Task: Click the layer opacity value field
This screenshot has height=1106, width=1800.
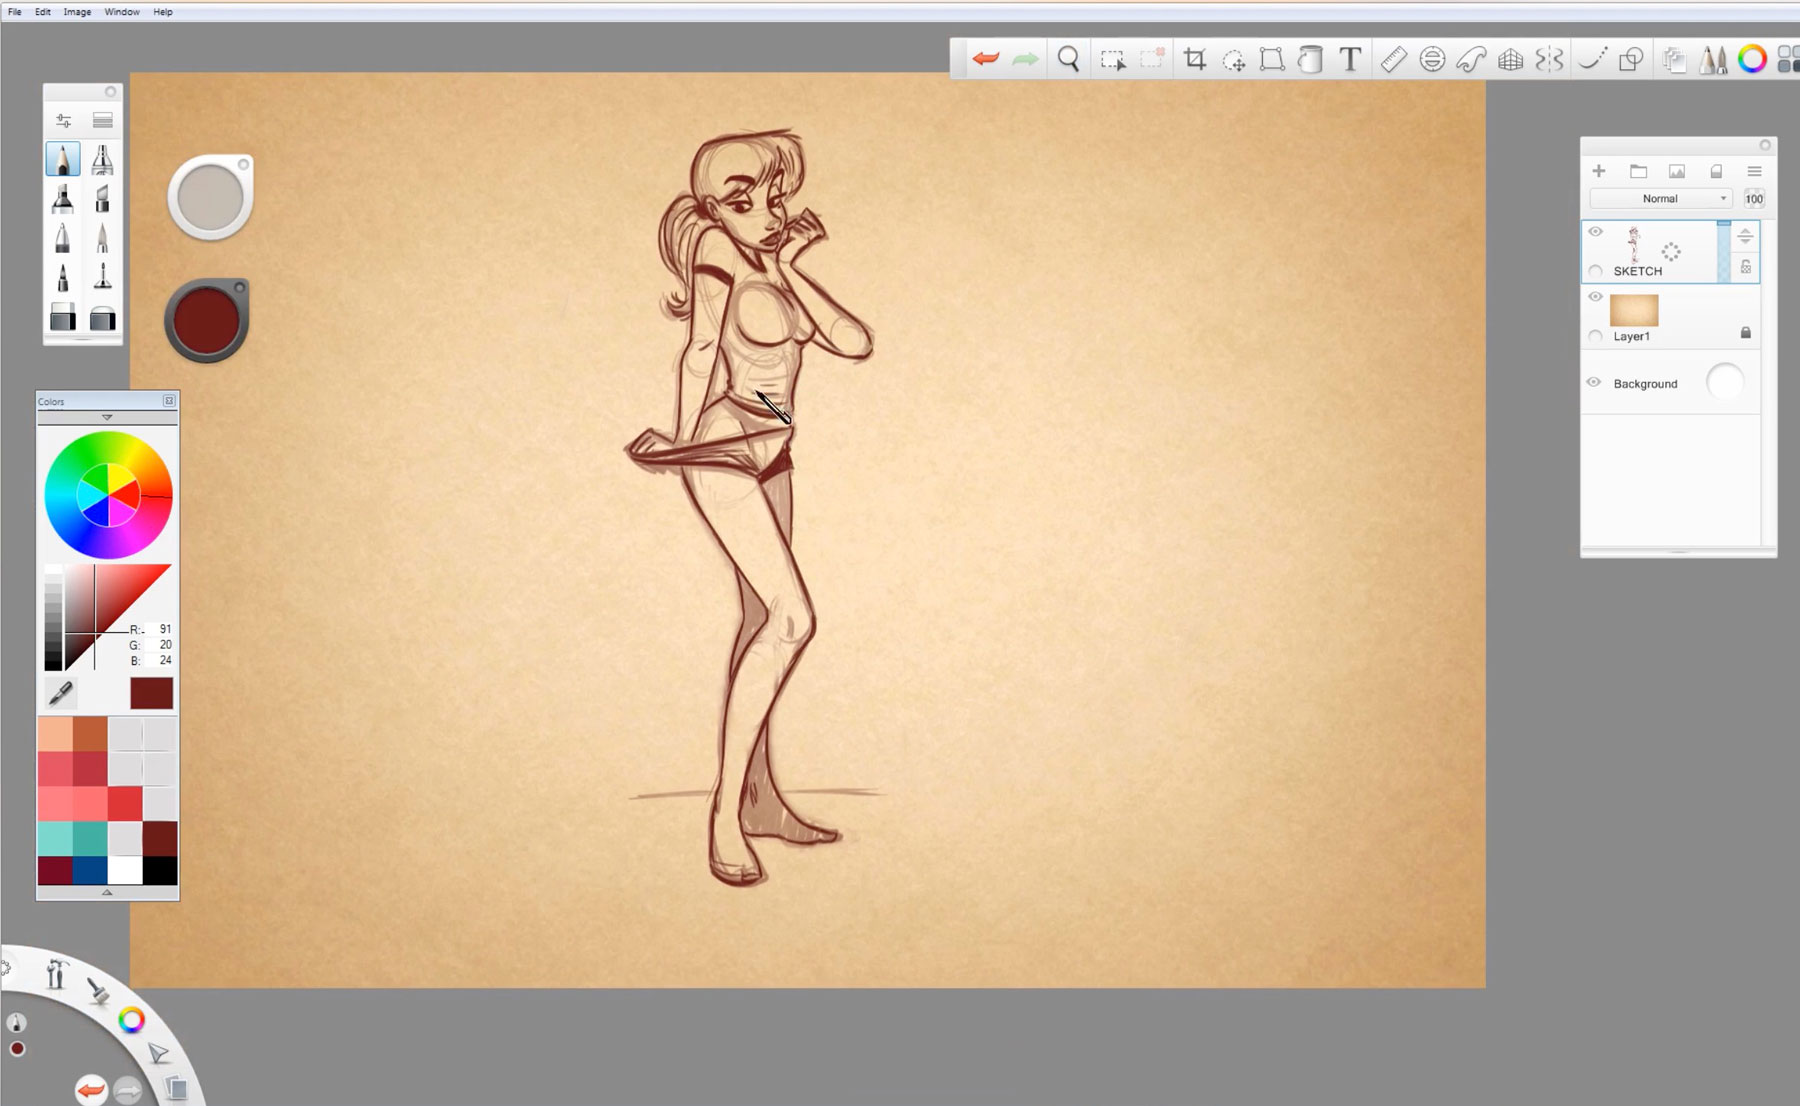Action: click(x=1754, y=199)
